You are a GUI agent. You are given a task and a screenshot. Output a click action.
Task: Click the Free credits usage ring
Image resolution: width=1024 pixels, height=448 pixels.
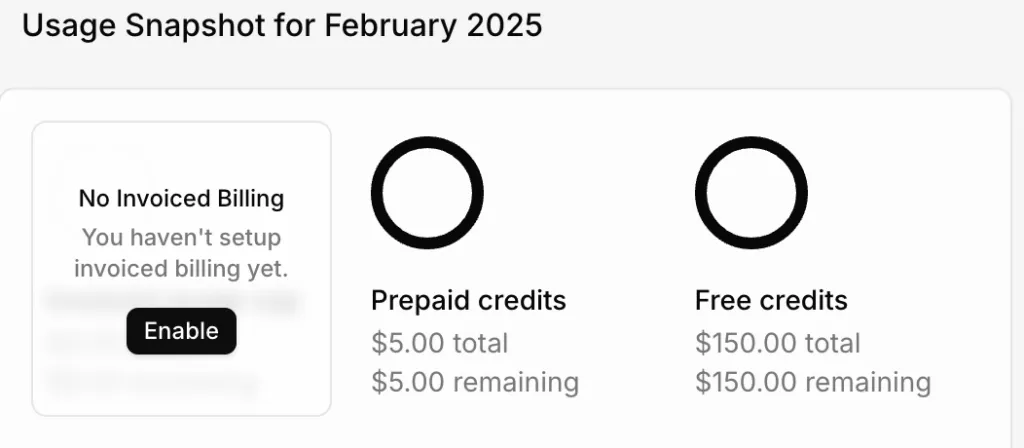(751, 191)
